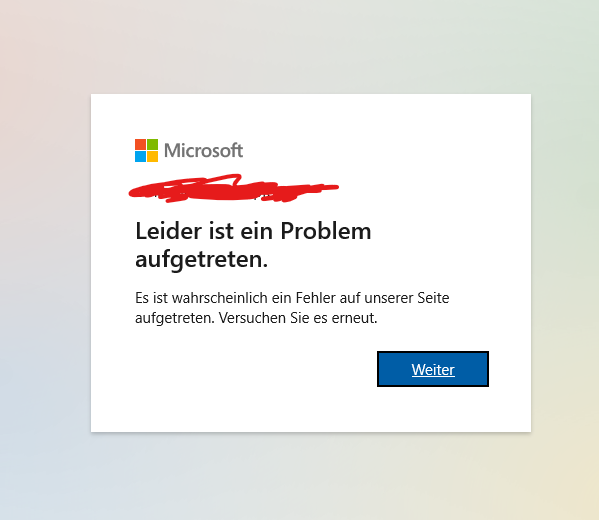The width and height of the screenshot is (599, 520).
Task: Click the word "Seite" ending the first description line
Action: point(433,298)
